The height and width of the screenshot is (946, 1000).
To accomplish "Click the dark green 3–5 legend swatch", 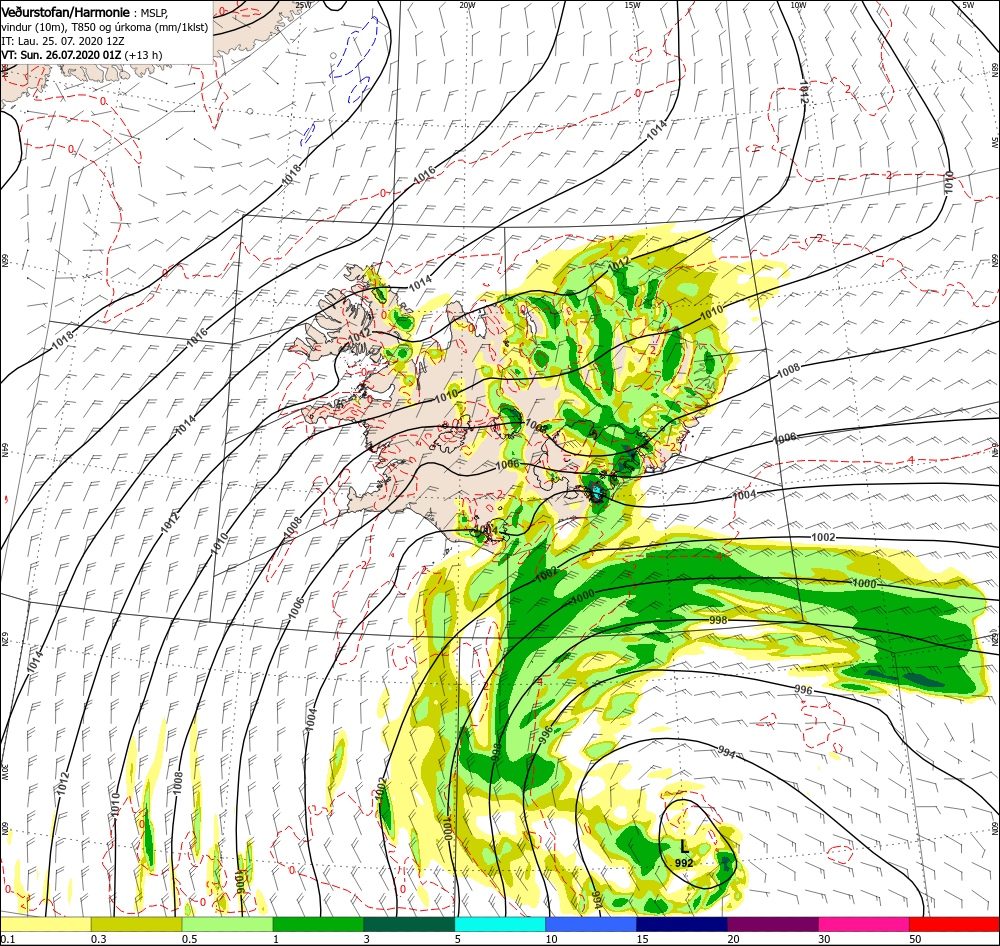I will [409, 924].
